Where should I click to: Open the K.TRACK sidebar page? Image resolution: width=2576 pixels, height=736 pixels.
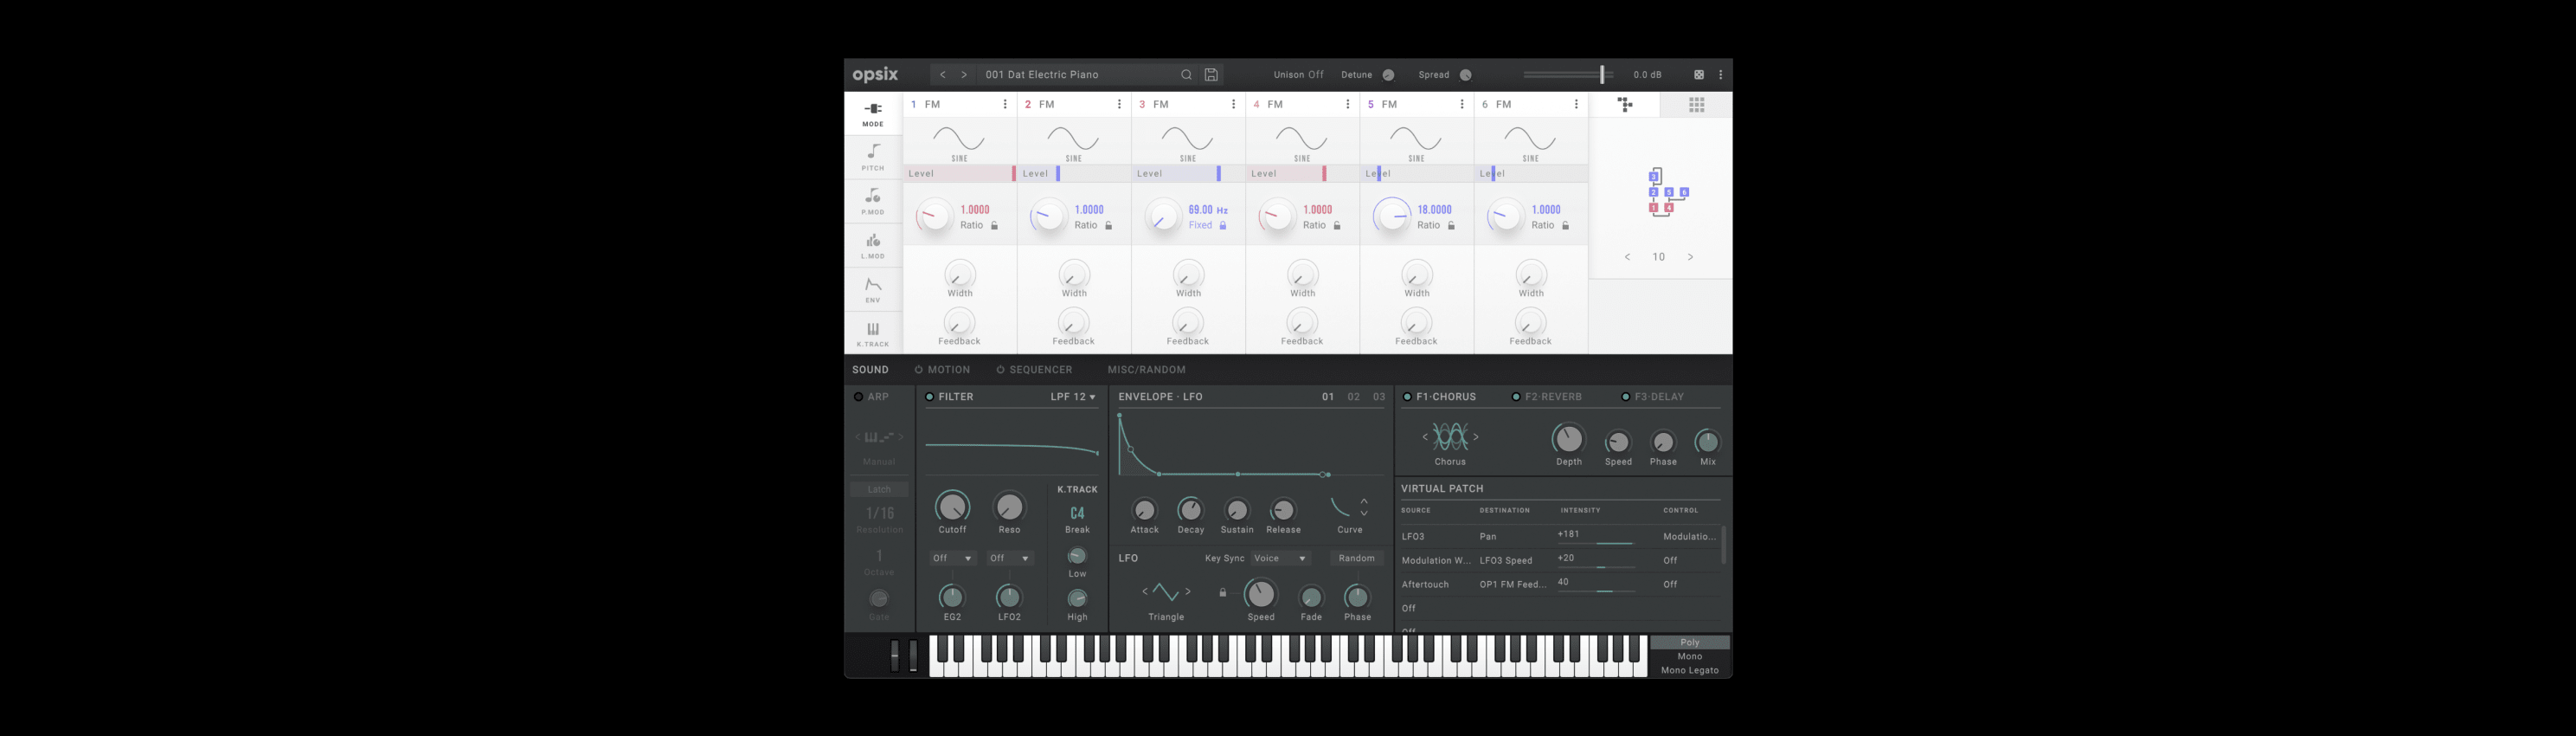click(x=873, y=333)
